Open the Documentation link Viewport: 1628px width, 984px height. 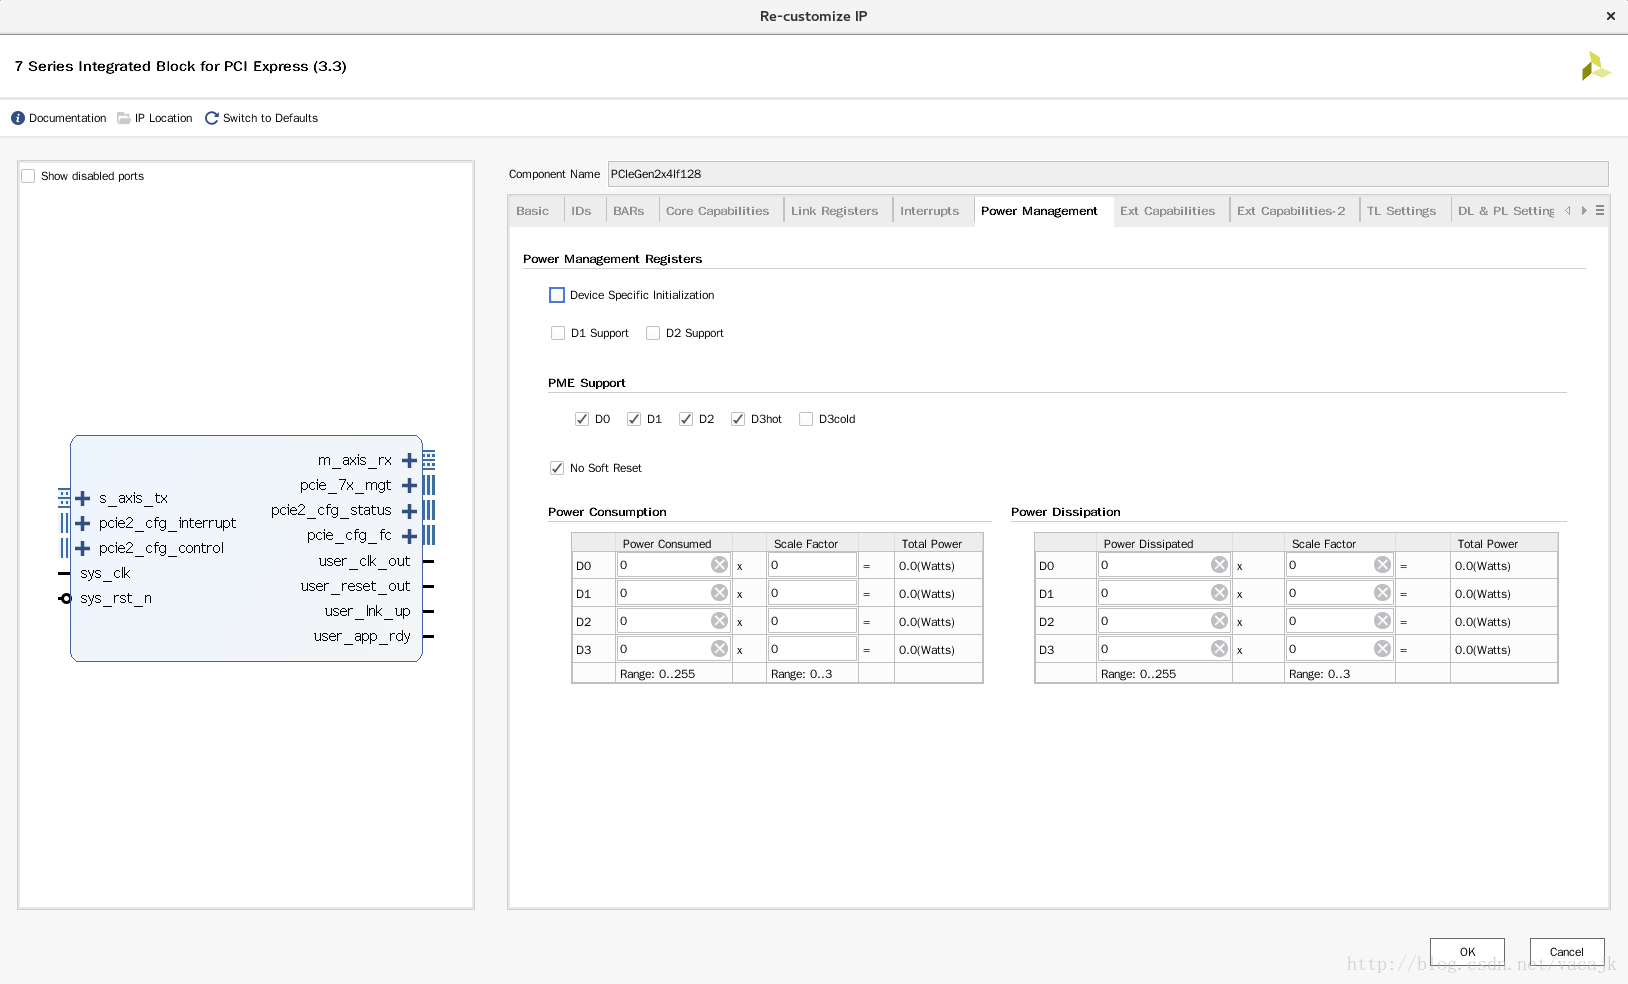tap(67, 118)
